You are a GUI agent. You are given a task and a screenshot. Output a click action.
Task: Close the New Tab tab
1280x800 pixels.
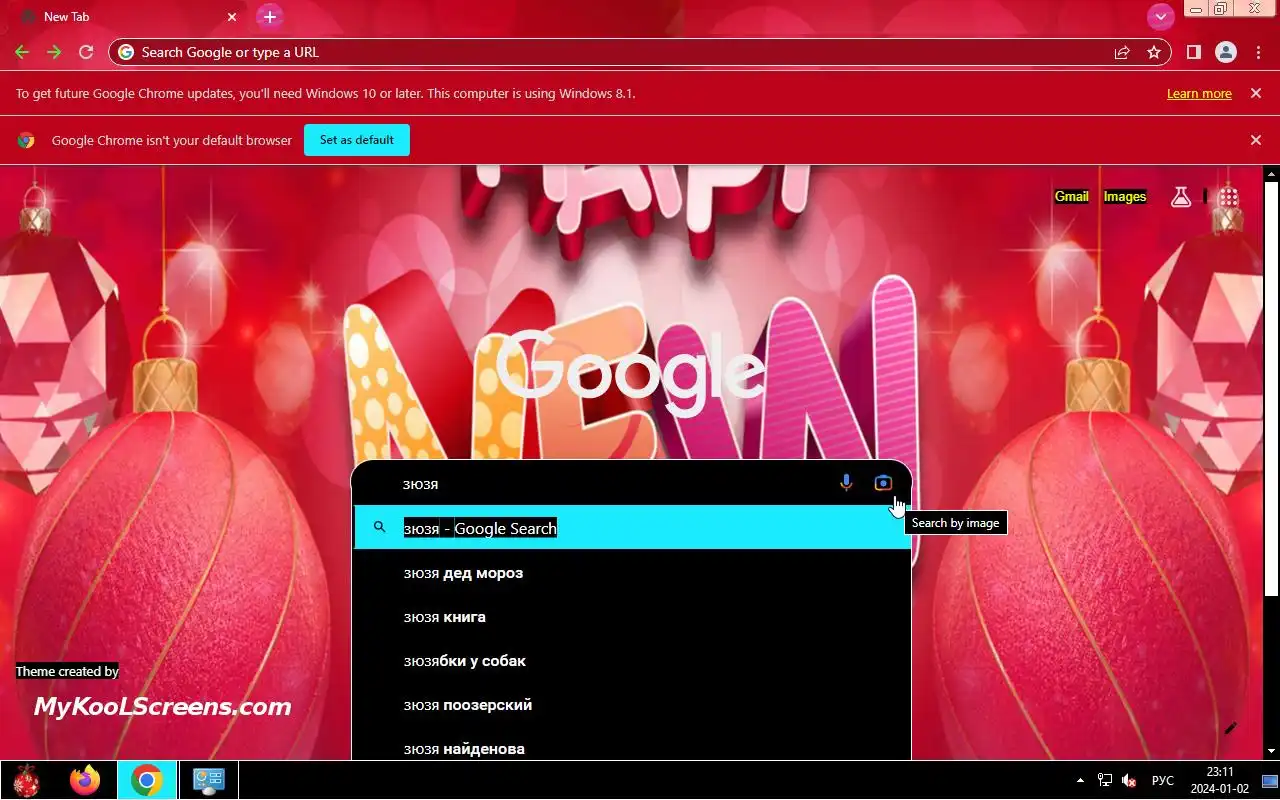coord(232,17)
